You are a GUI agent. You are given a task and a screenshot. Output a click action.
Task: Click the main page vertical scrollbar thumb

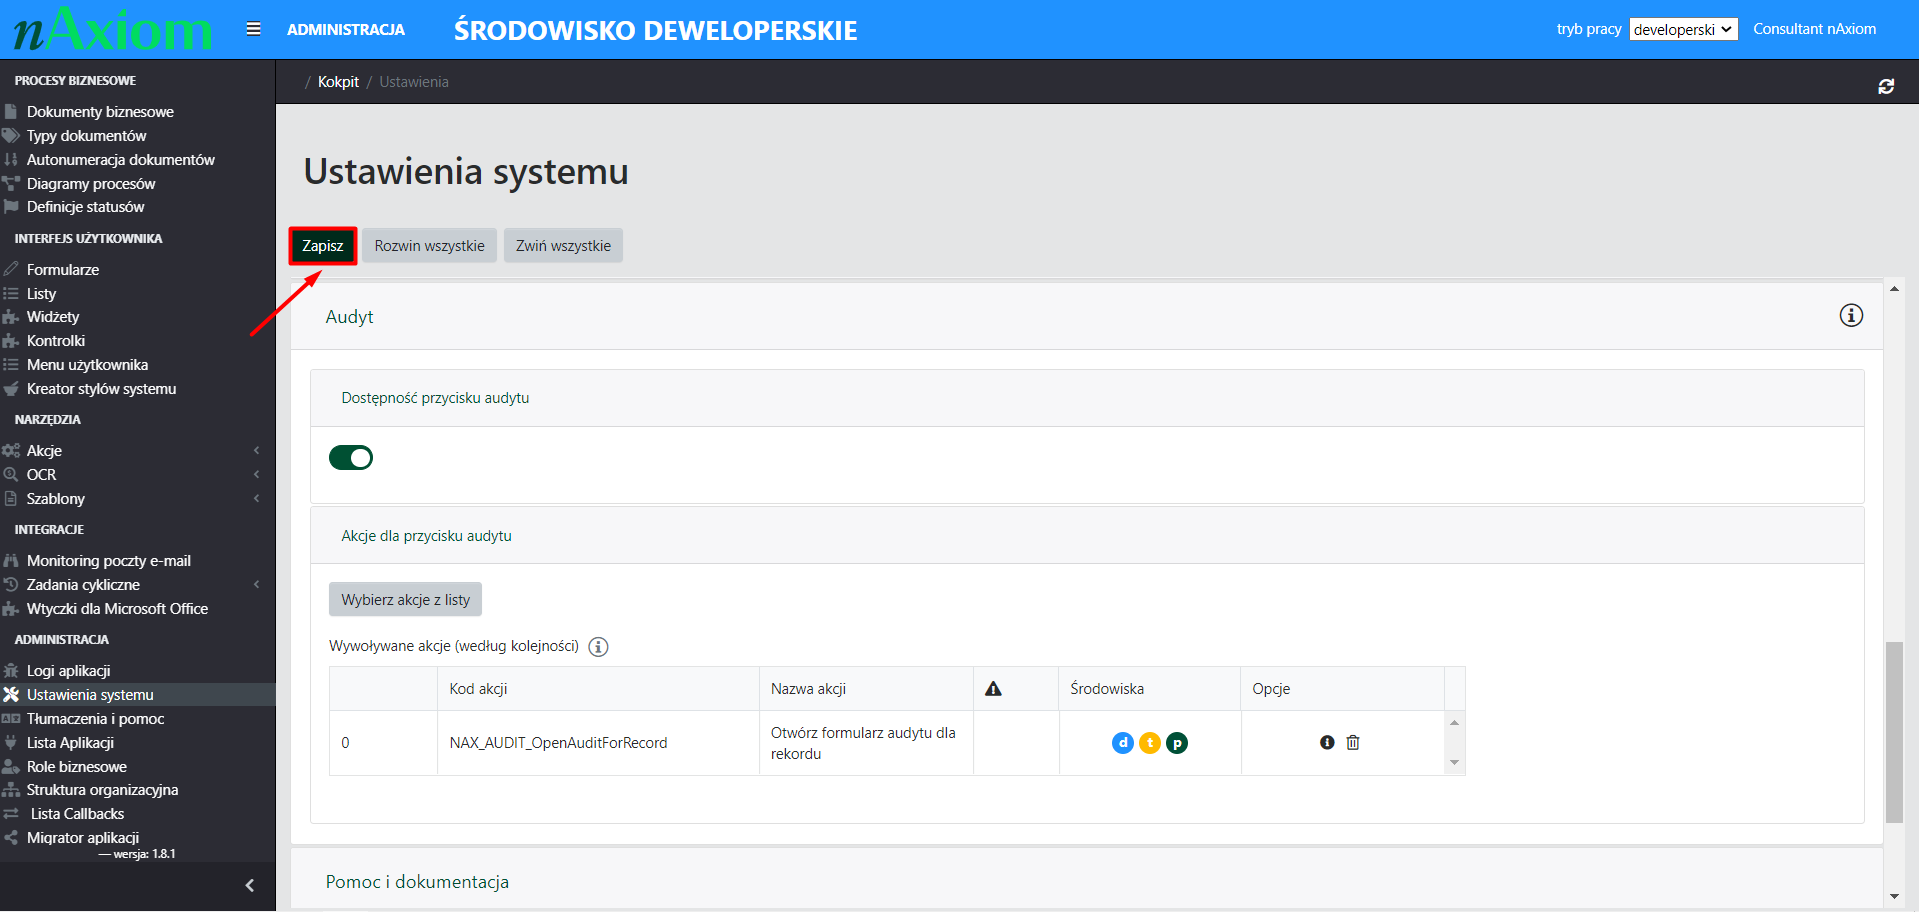[1893, 730]
